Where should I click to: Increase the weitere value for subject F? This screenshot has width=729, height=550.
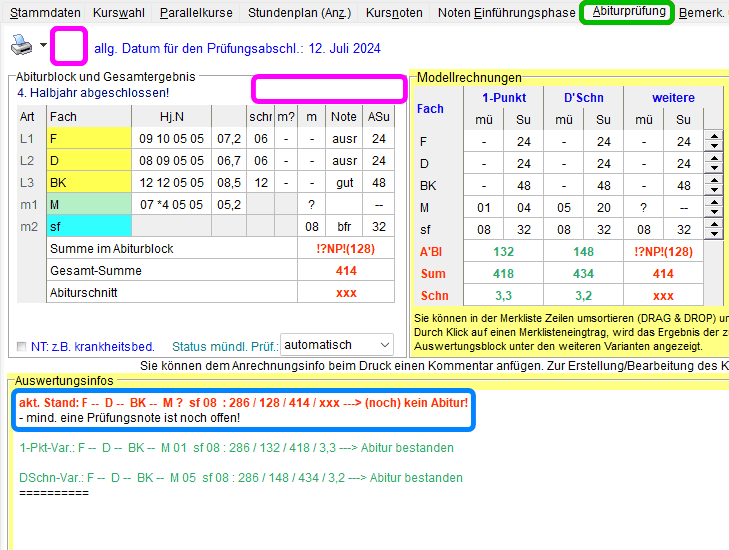pos(714,137)
